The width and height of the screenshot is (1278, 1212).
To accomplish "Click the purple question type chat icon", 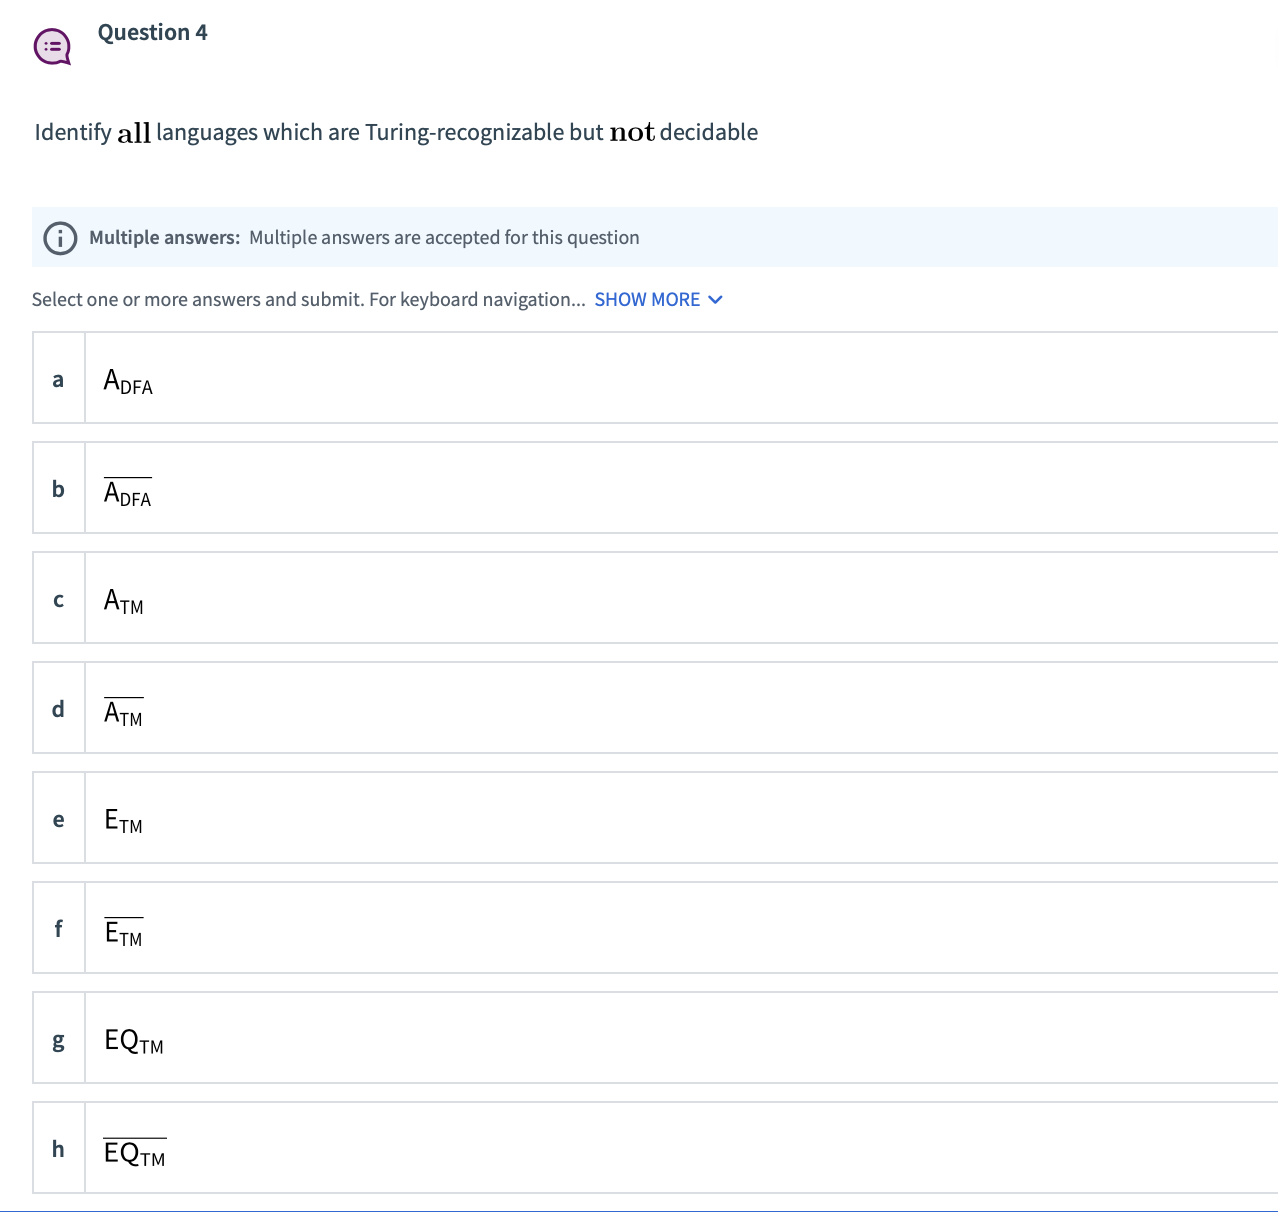I will tap(52, 47).
